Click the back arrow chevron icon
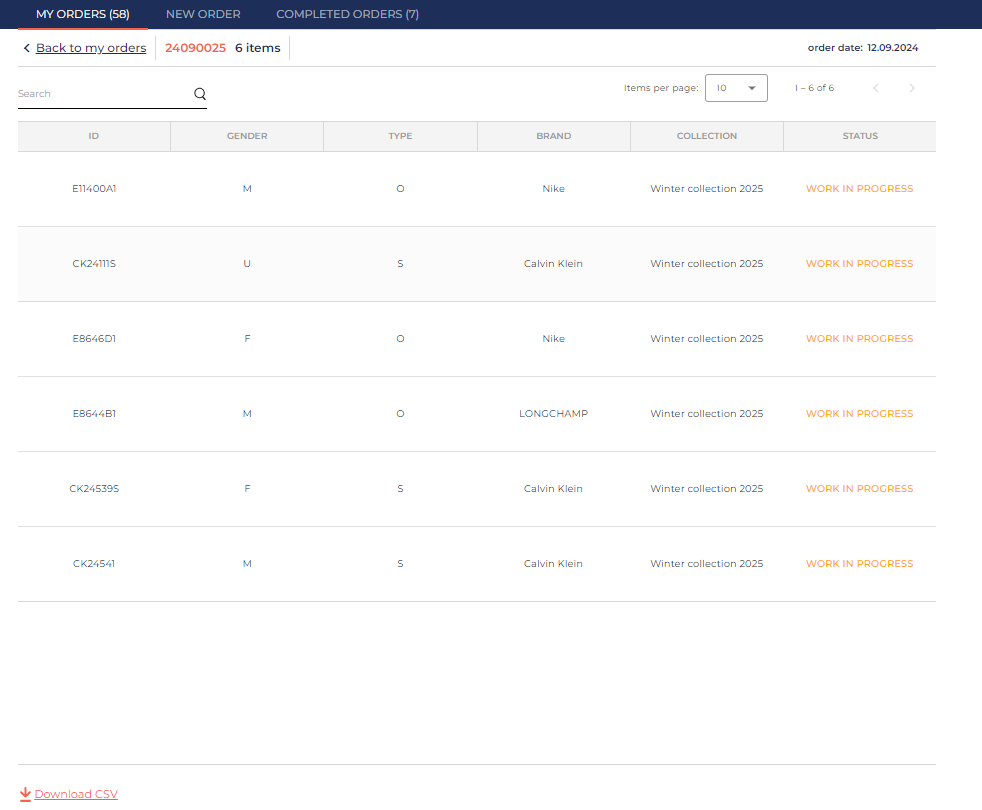This screenshot has height=810, width=982. coord(26,48)
